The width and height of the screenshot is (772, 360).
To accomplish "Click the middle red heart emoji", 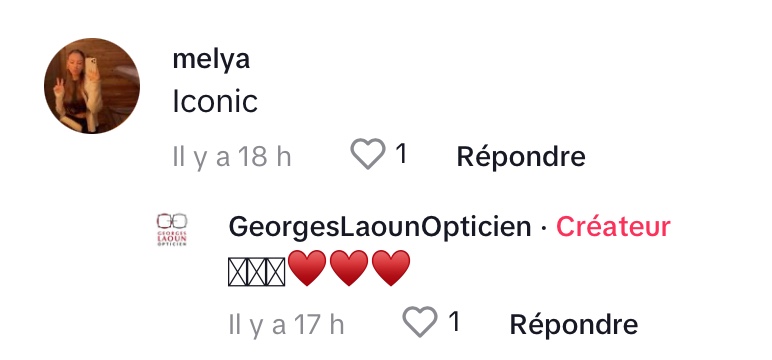I will click(349, 268).
